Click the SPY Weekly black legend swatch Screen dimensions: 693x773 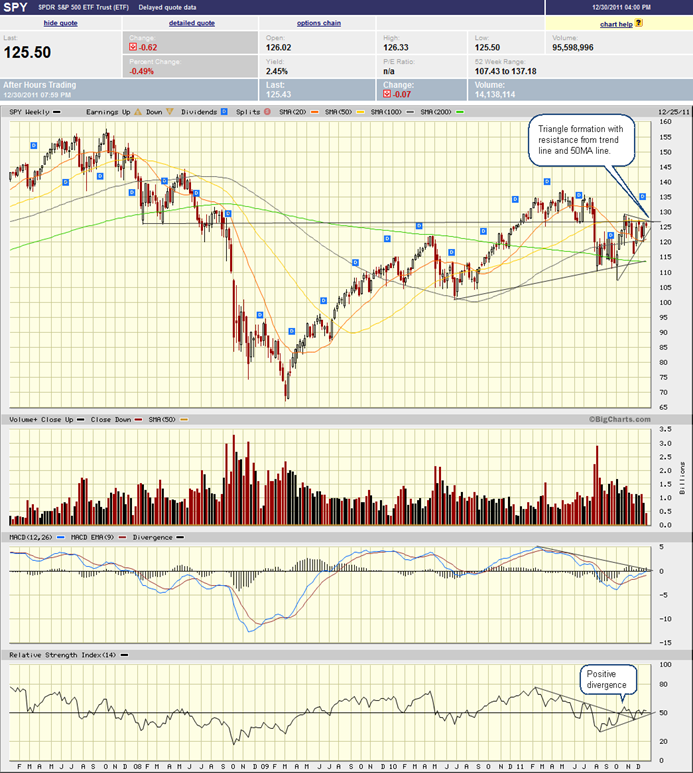57,112
